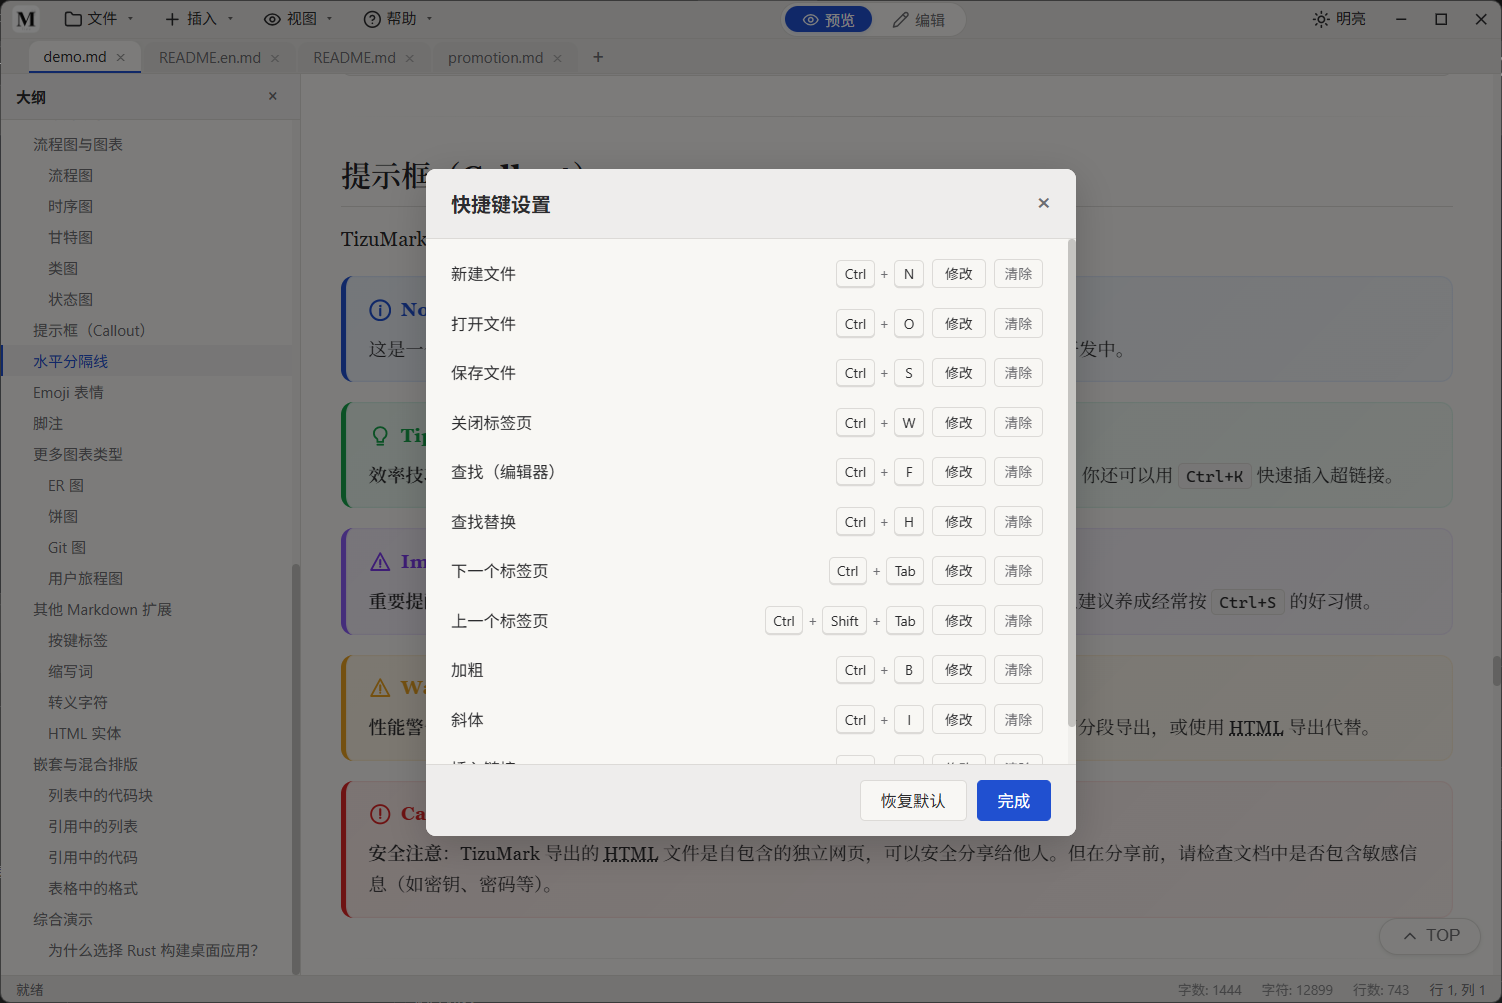Click 恢复默认 button
Viewport: 1502px width, 1003px height.
point(913,801)
